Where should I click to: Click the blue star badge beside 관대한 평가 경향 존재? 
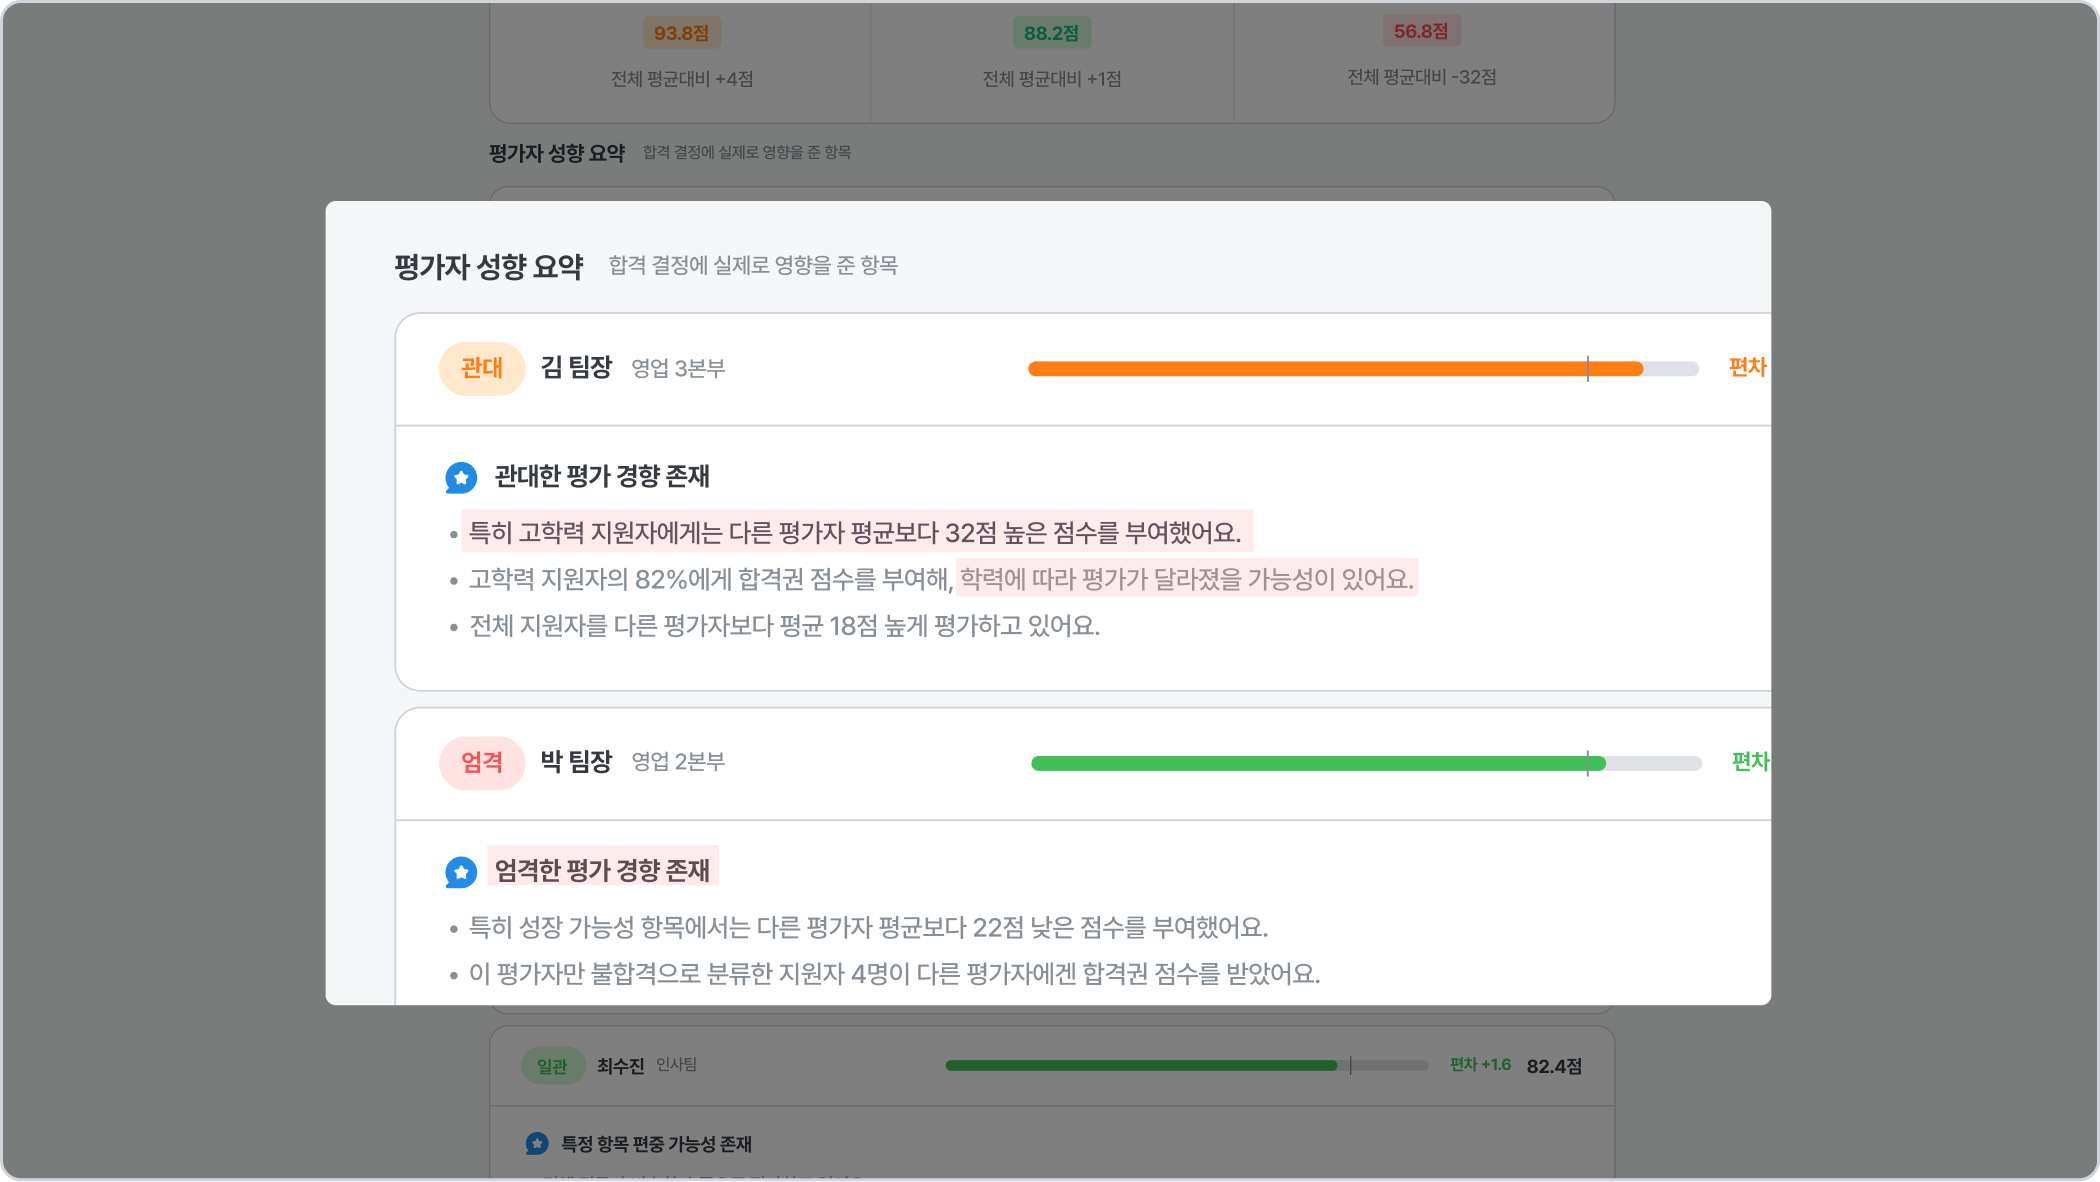tap(461, 478)
